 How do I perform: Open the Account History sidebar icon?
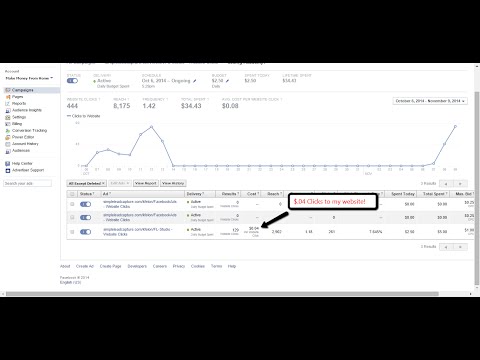coord(8,144)
